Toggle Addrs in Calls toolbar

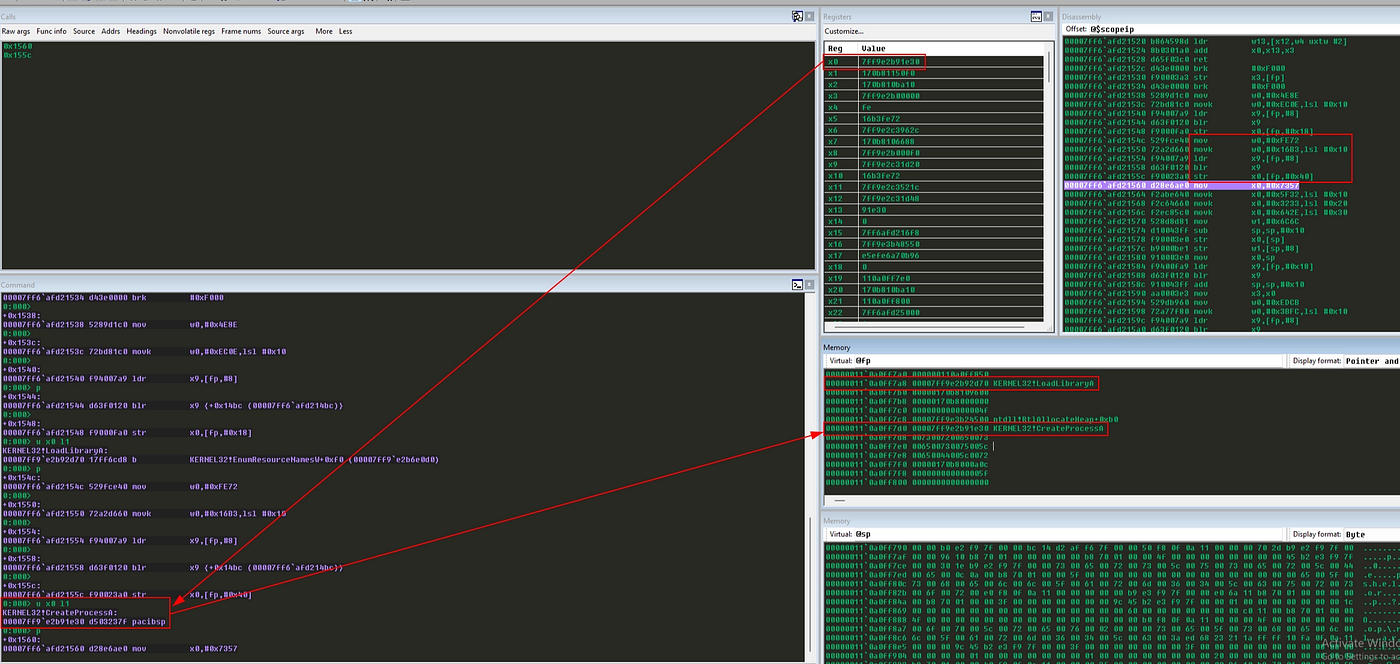click(x=110, y=31)
